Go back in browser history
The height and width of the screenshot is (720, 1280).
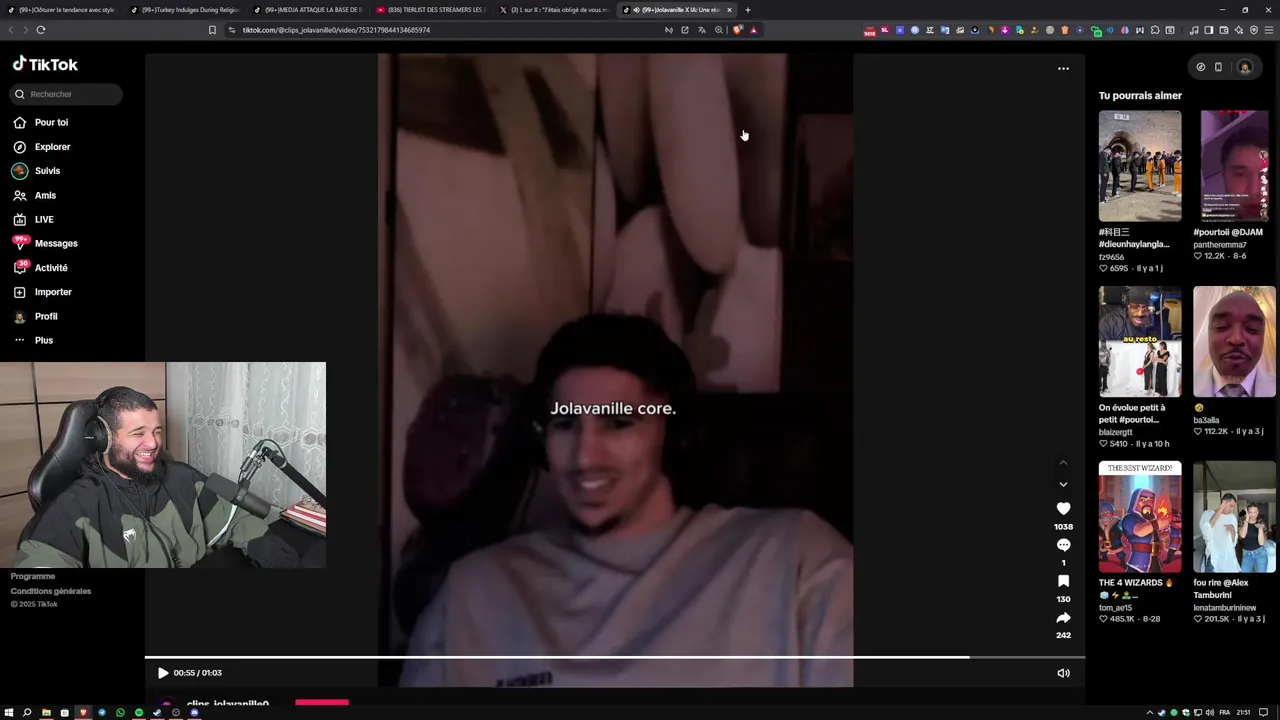[11, 30]
